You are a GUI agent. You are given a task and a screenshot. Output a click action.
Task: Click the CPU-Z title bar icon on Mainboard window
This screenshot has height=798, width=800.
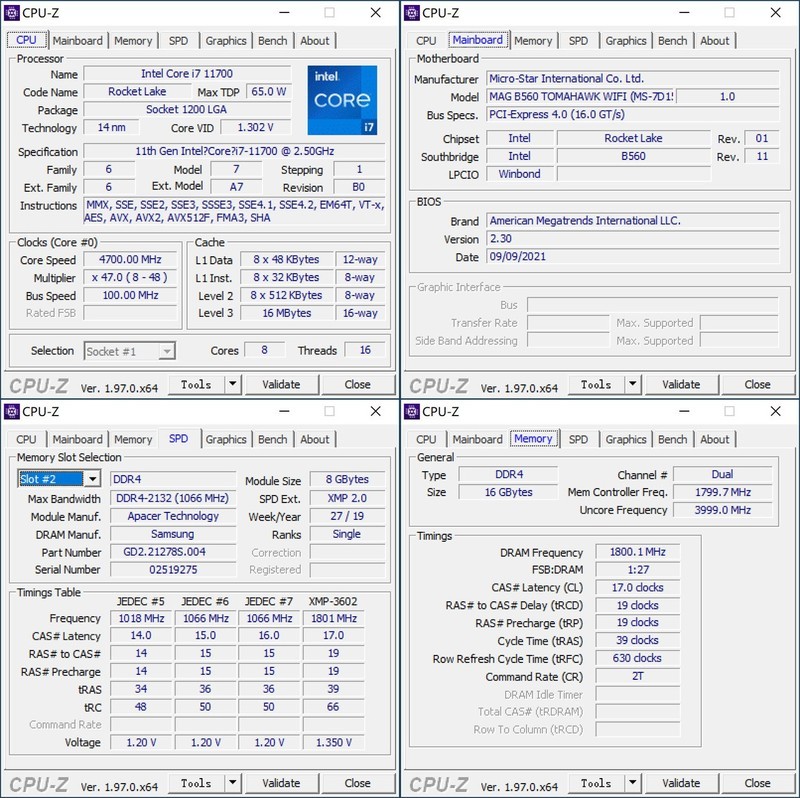(410, 13)
